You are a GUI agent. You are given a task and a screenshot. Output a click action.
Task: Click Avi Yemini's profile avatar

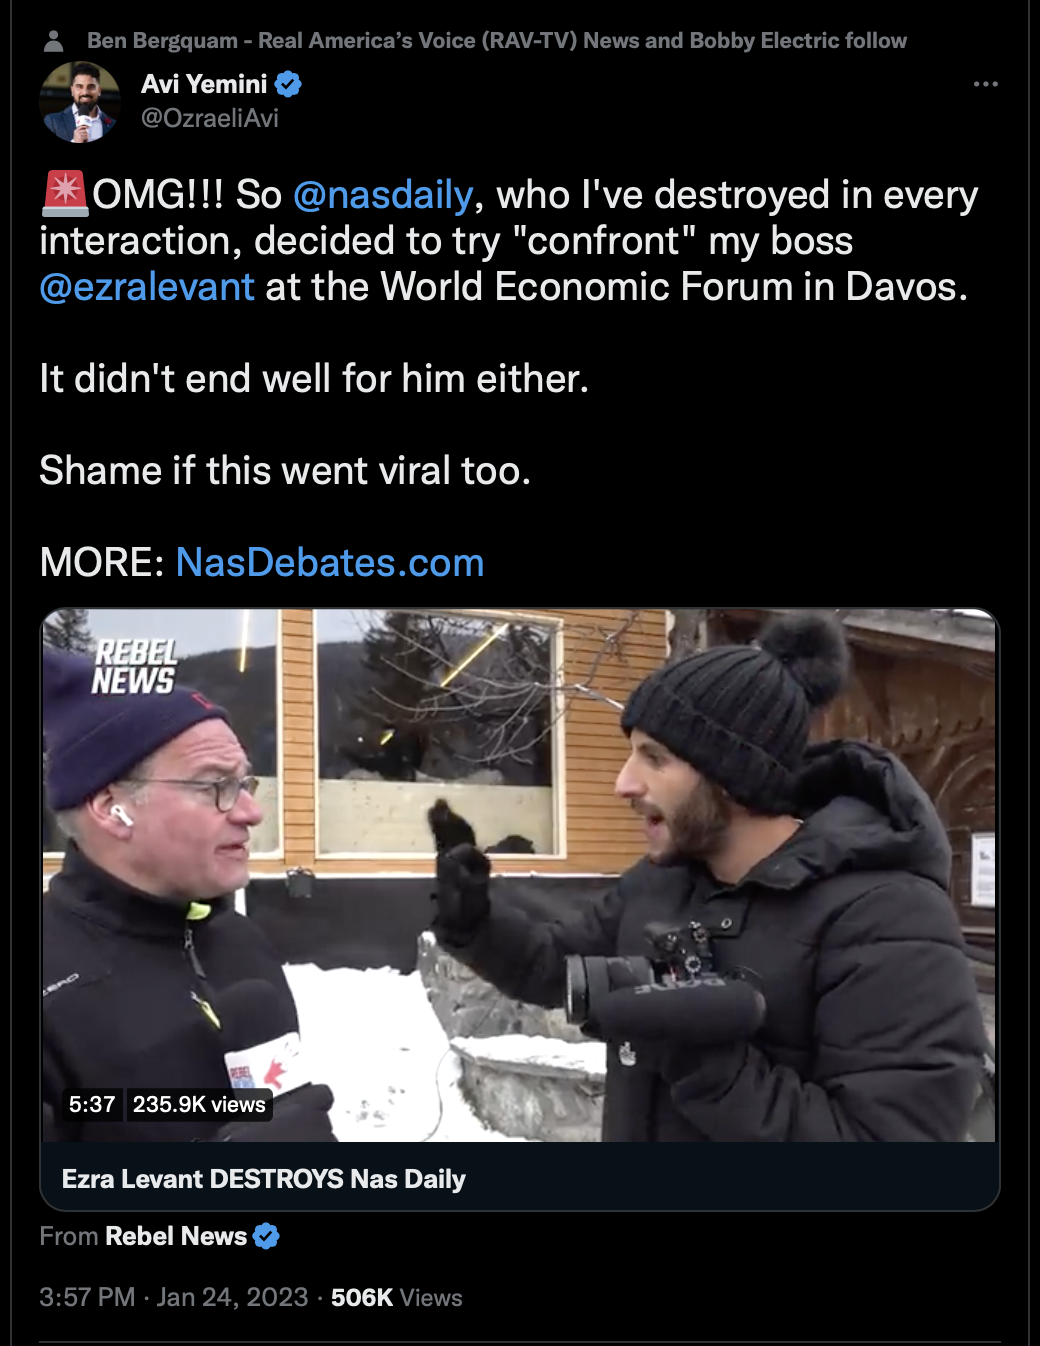tap(80, 102)
